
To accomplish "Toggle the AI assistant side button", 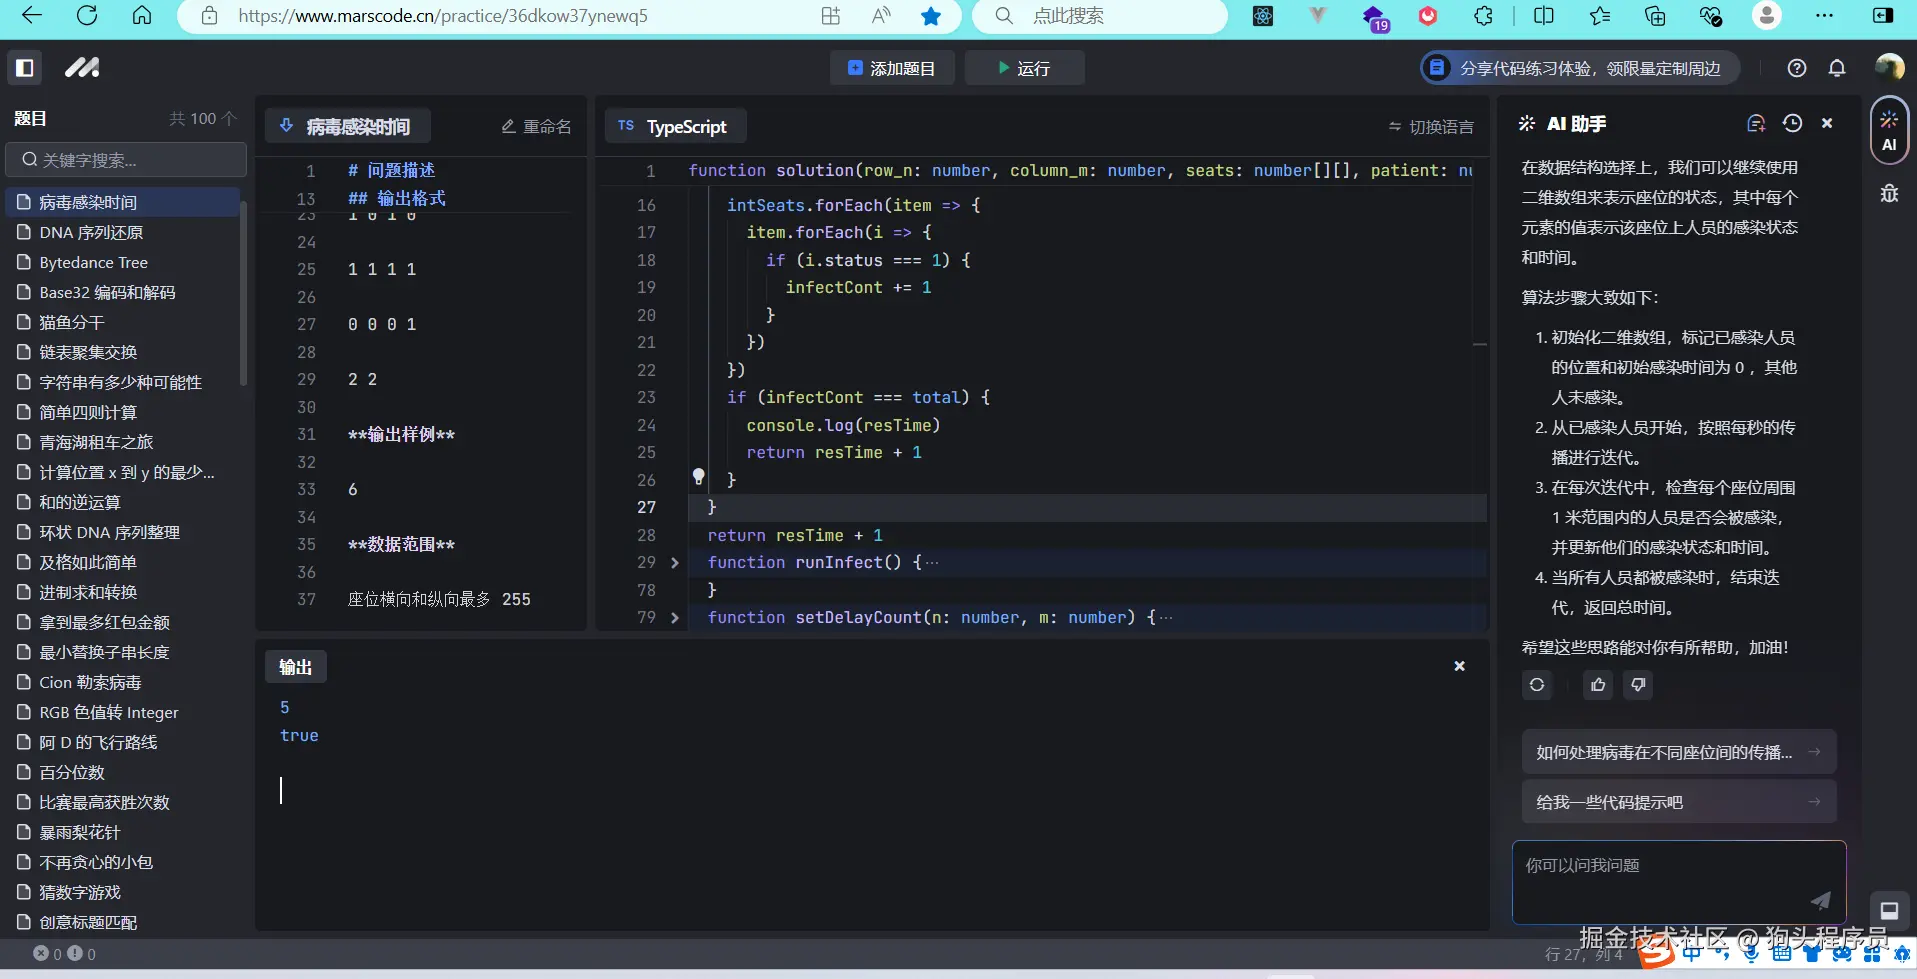I will (x=1889, y=131).
